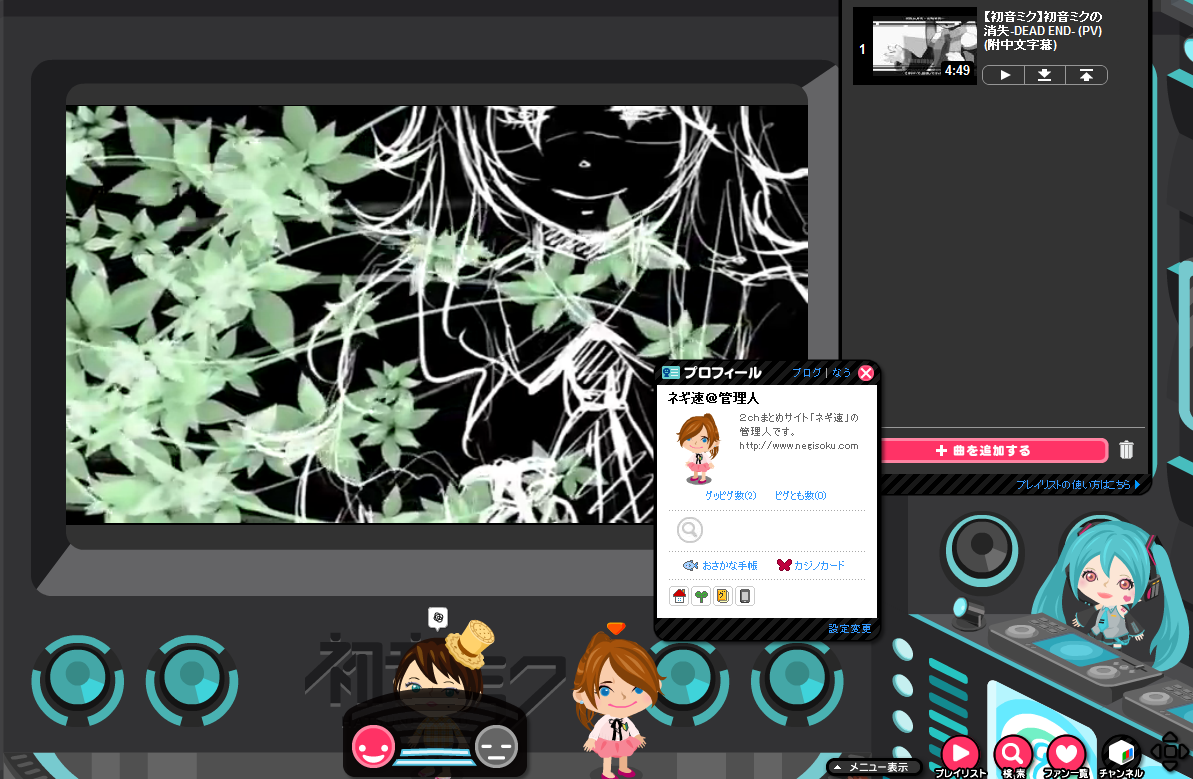
Task: Open the プレイリストの使い方はこちら help link
Action: (x=1078, y=485)
